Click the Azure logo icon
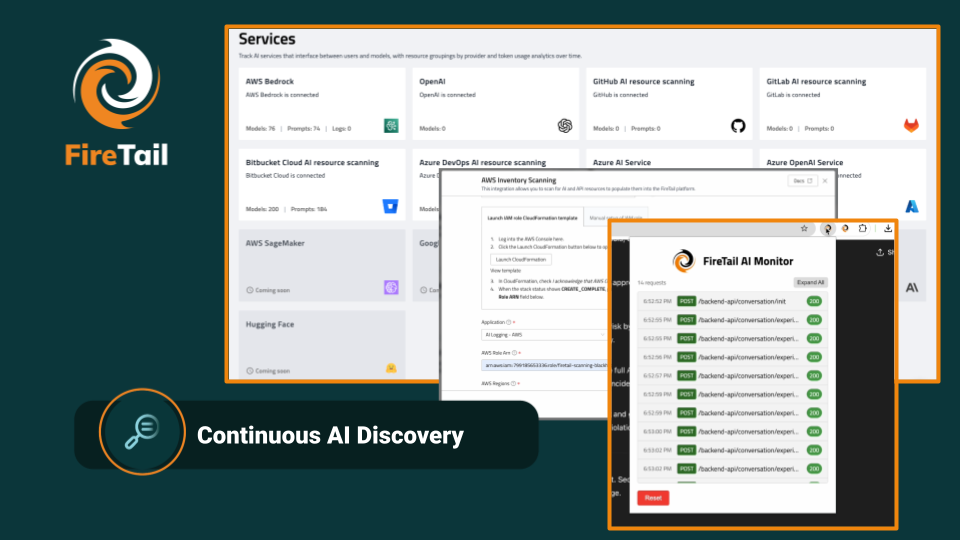The height and width of the screenshot is (540, 960). pyautogui.click(x=912, y=206)
